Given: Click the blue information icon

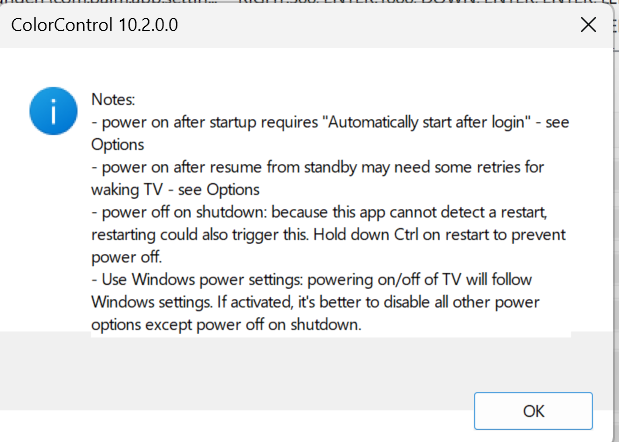Looking at the screenshot, I should (x=53, y=111).
